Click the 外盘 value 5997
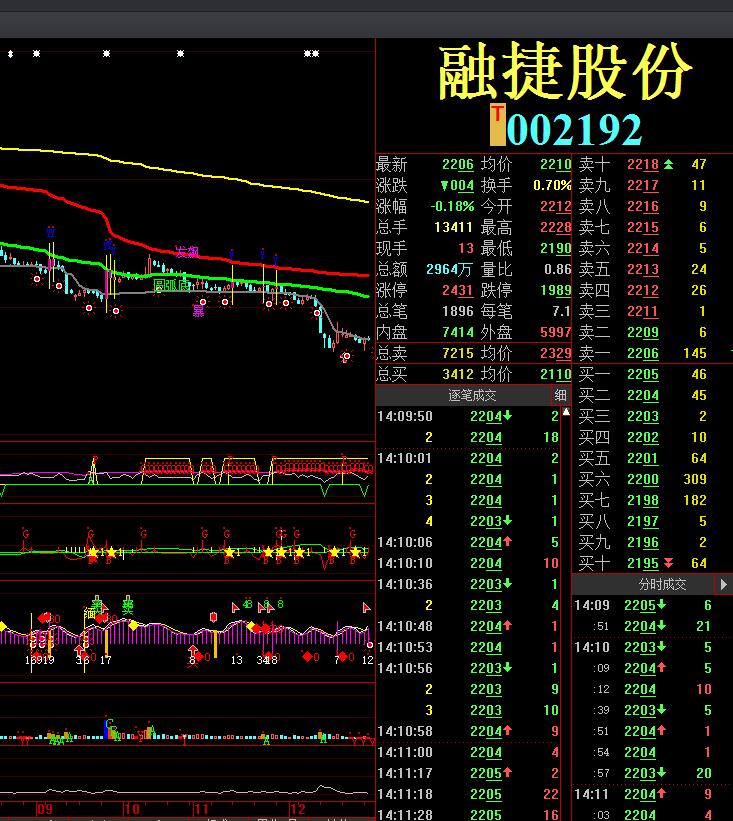Screen dimensions: 733x821 point(556,332)
